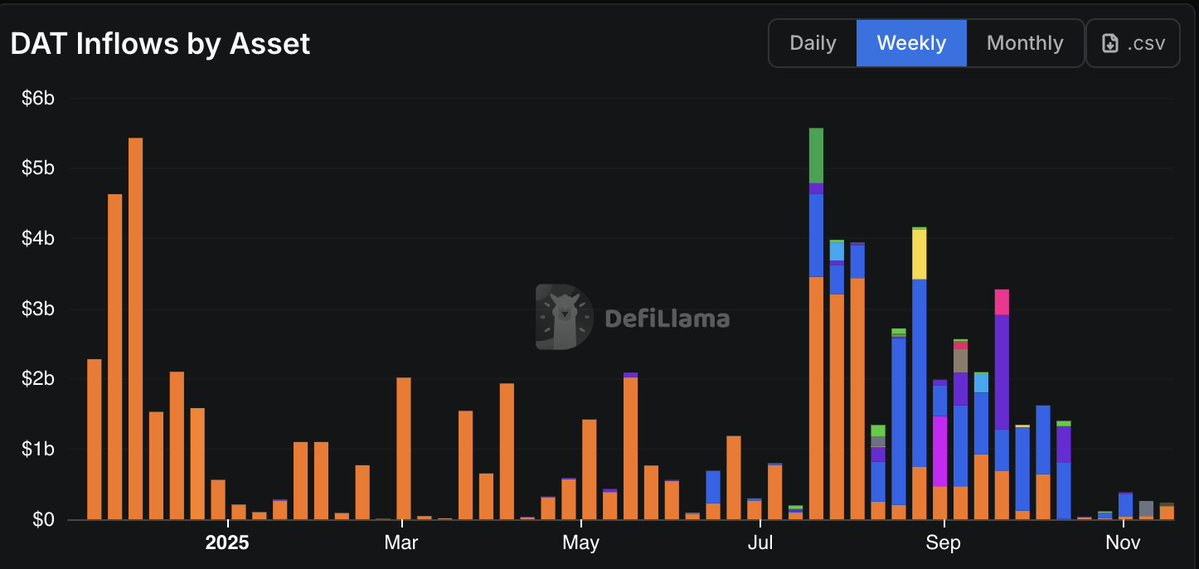The image size is (1199, 569).
Task: Click the DAT Inflows by Asset title
Action: pyautogui.click(x=160, y=44)
